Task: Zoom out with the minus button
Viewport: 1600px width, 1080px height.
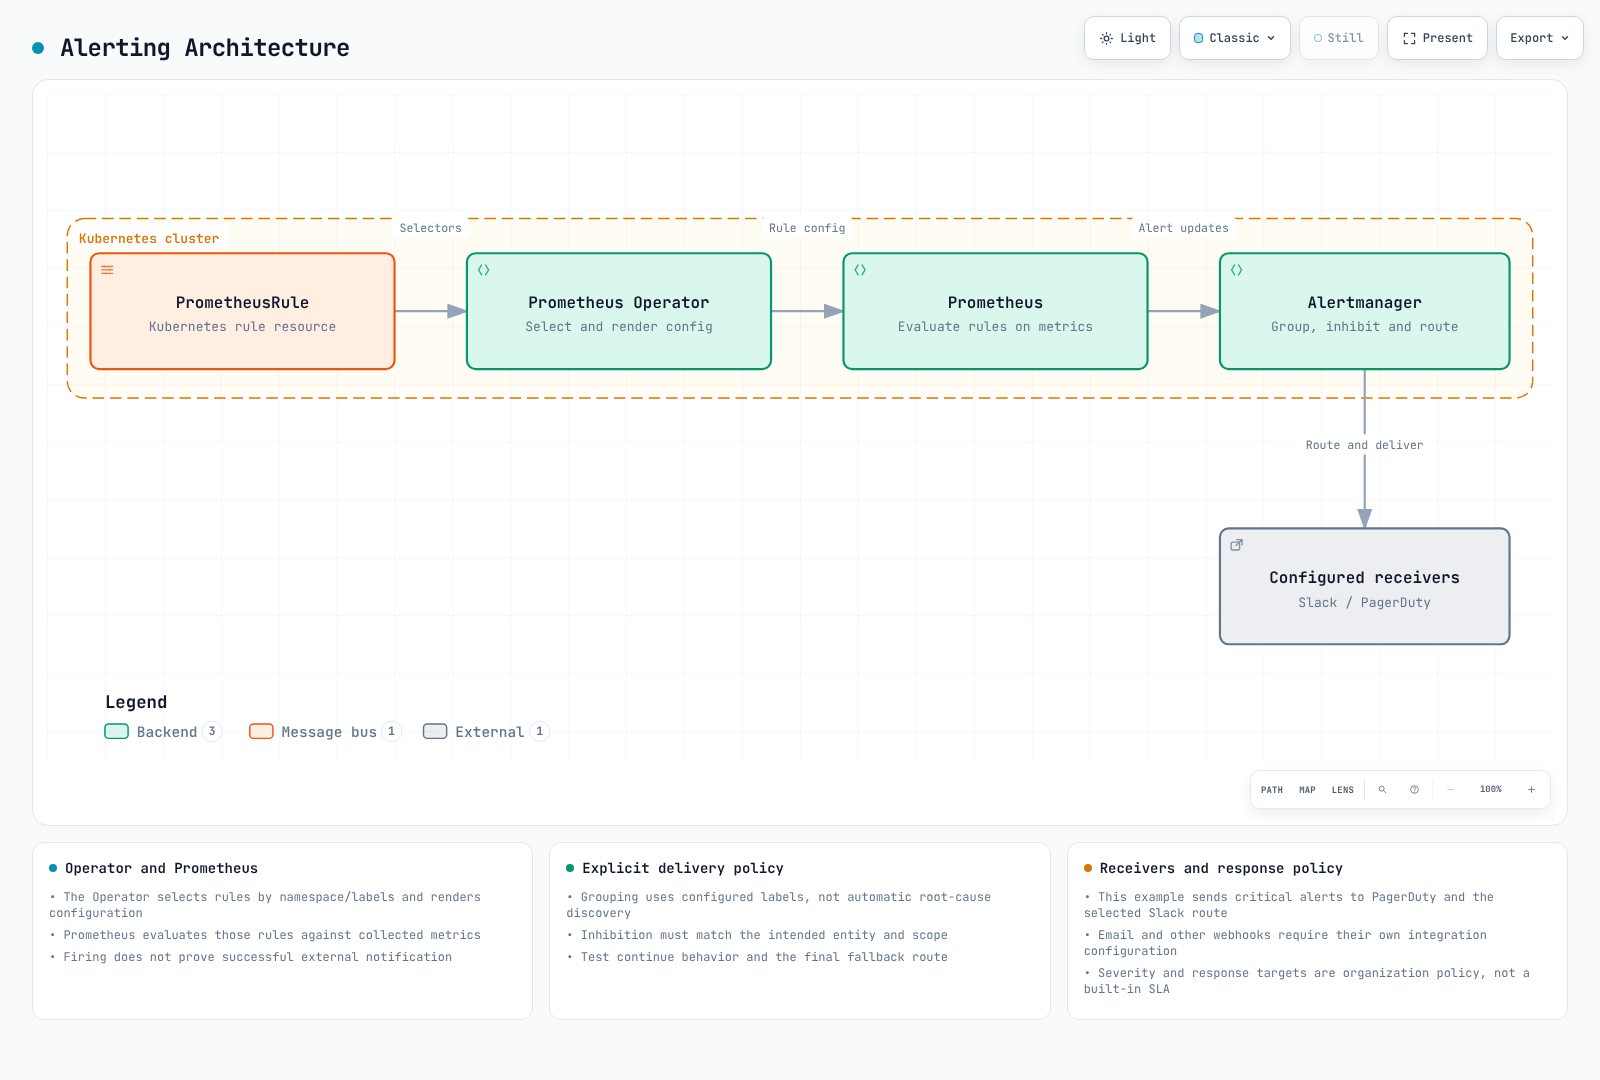Action: tap(1451, 790)
